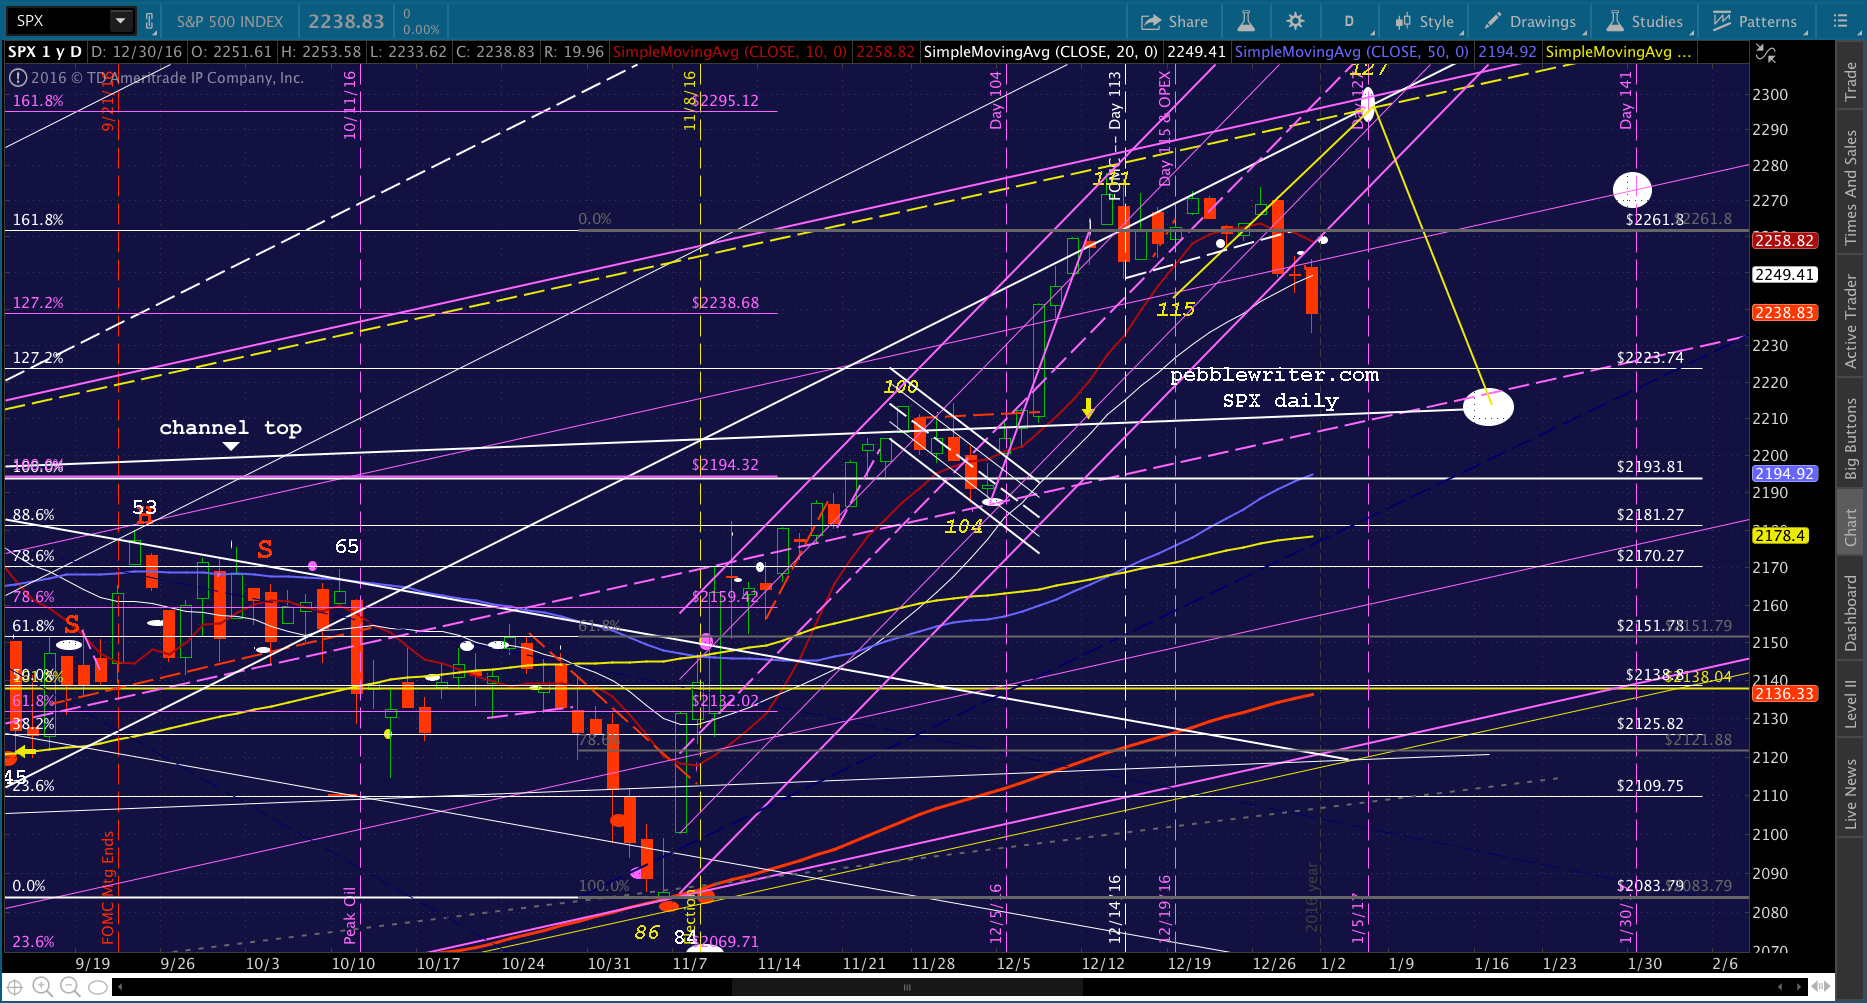This screenshot has width=1867, height=1003.
Task: Click the scroll-right arrow at the scrollbar's right end
Action: [1799, 987]
